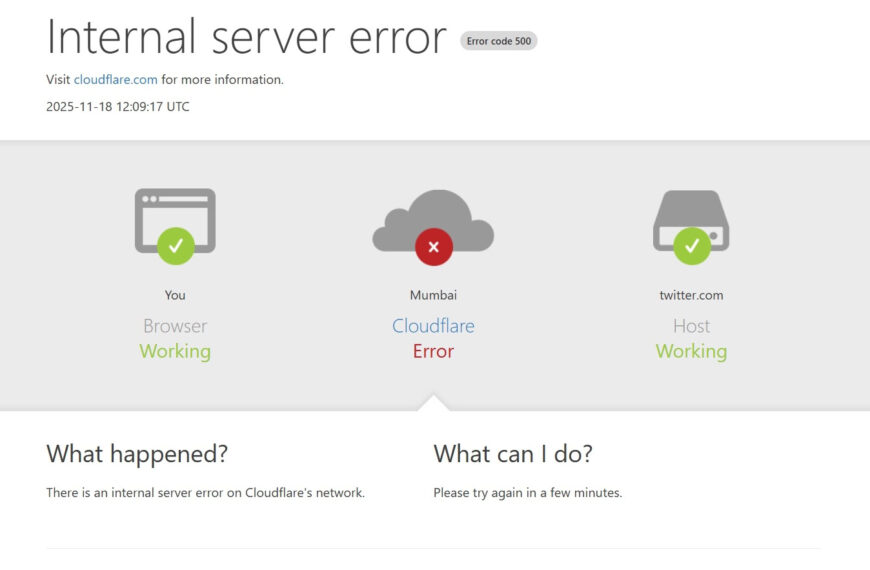Click the 'You' label under browser icon
This screenshot has width=870, height=570.
(175, 295)
